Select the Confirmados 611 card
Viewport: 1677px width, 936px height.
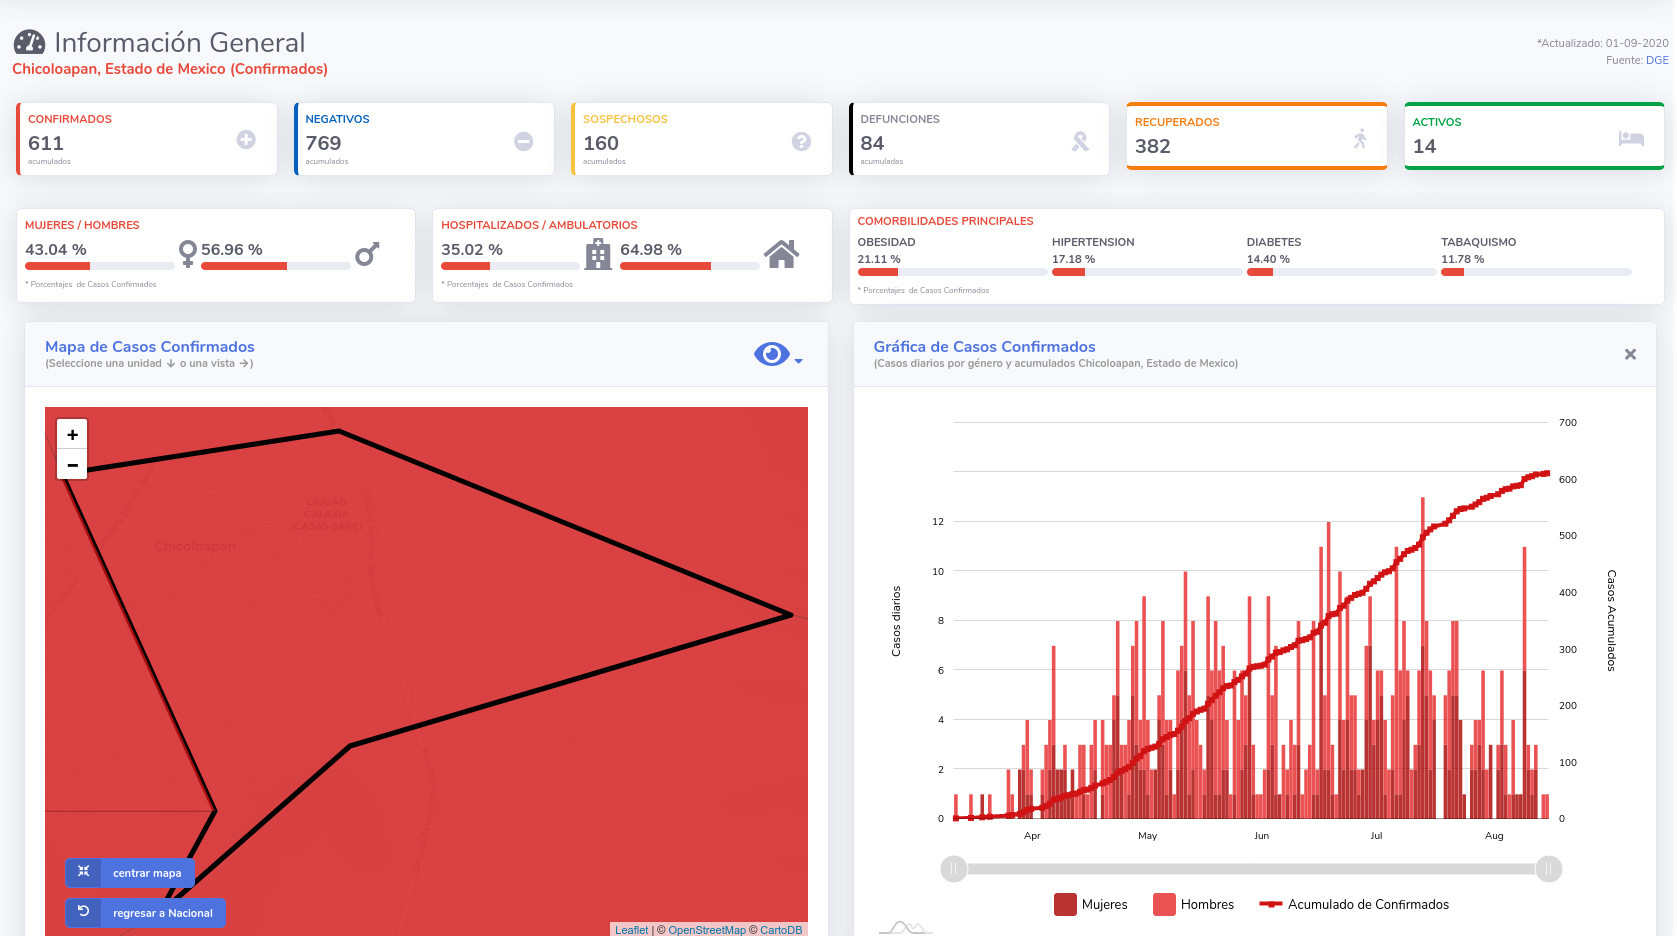146,139
